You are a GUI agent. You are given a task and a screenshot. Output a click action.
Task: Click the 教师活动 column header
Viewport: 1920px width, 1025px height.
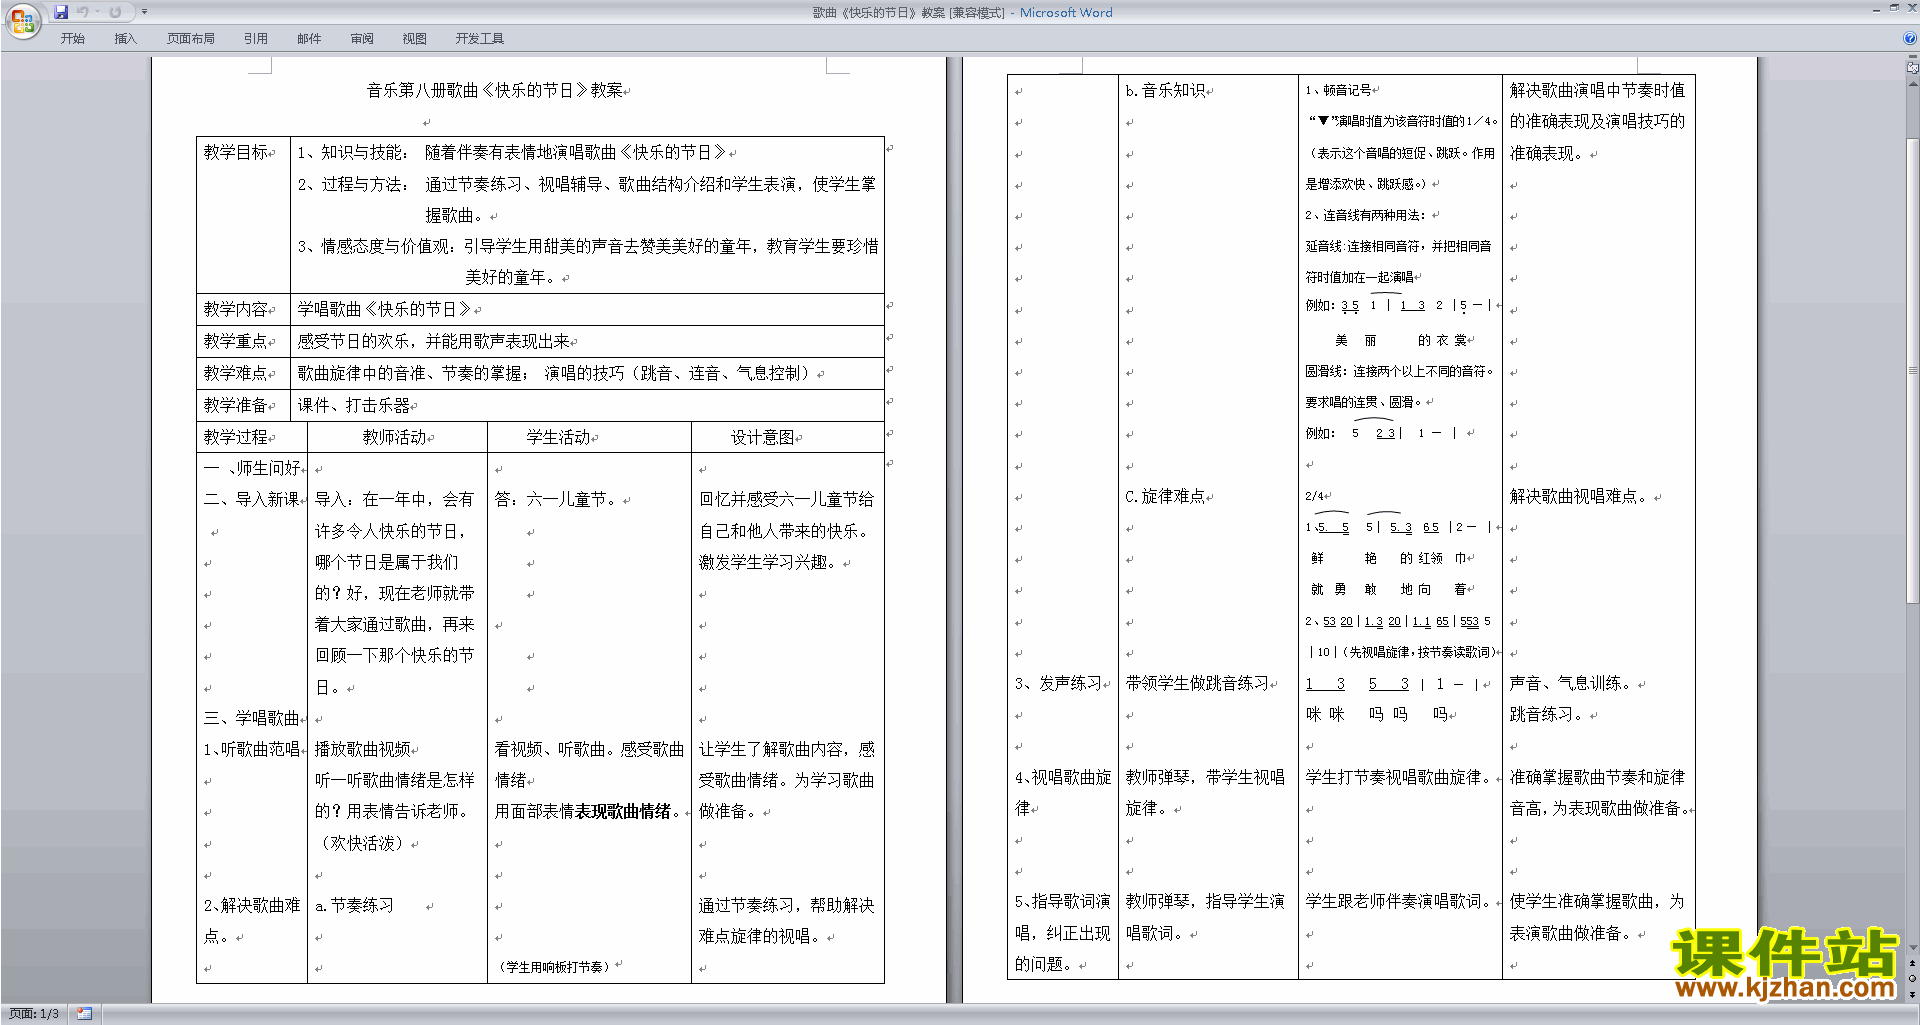(397, 437)
